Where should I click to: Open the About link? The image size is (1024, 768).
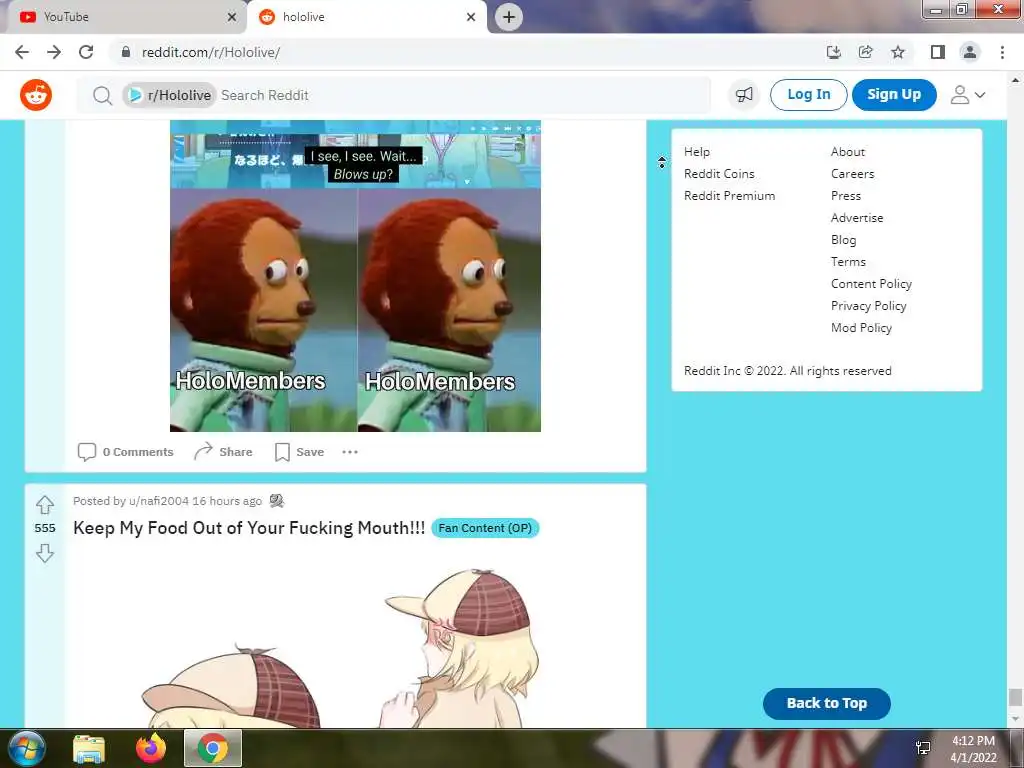click(x=848, y=152)
